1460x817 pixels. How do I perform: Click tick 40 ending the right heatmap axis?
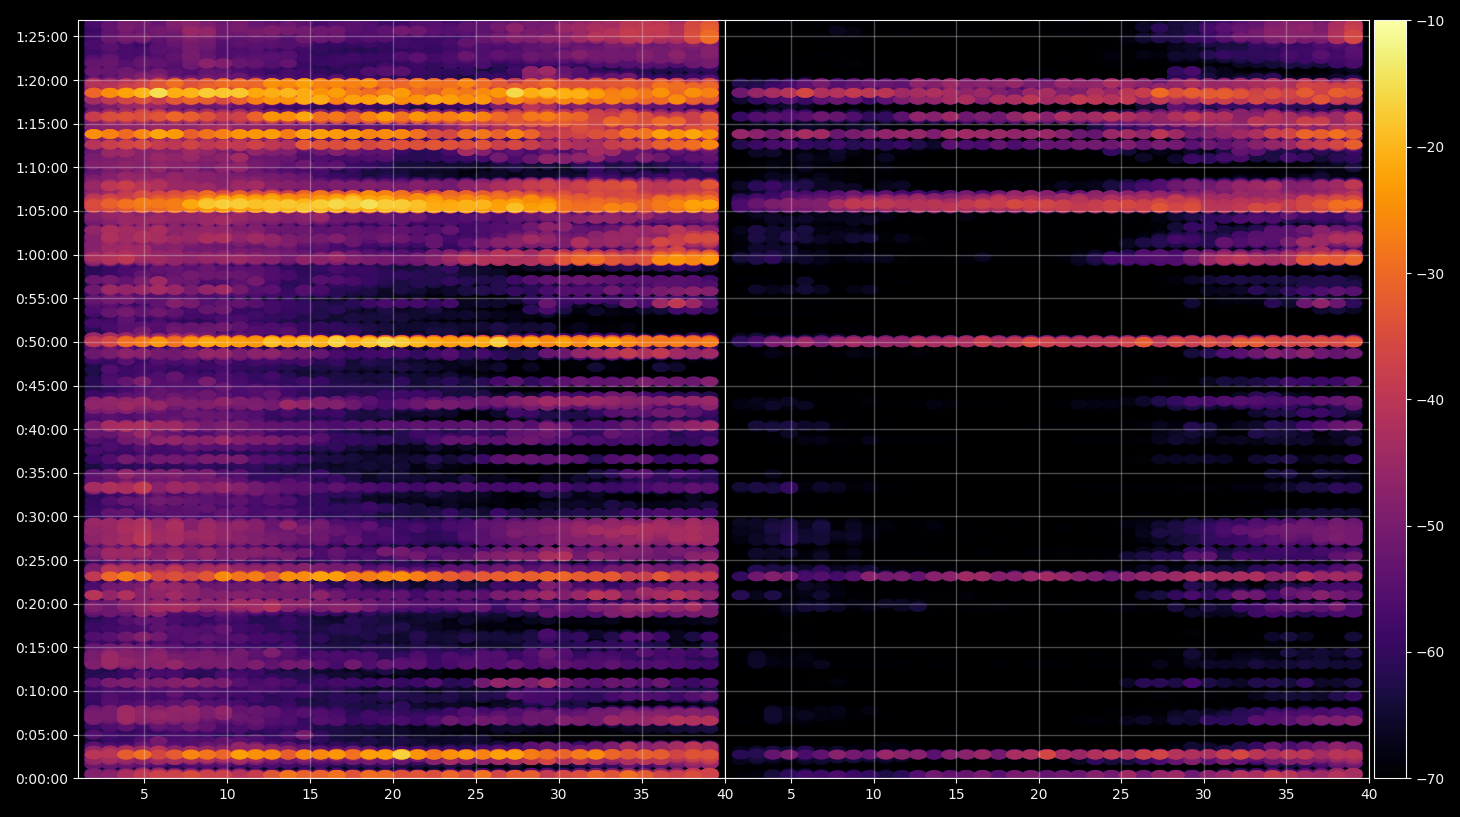coord(1369,795)
